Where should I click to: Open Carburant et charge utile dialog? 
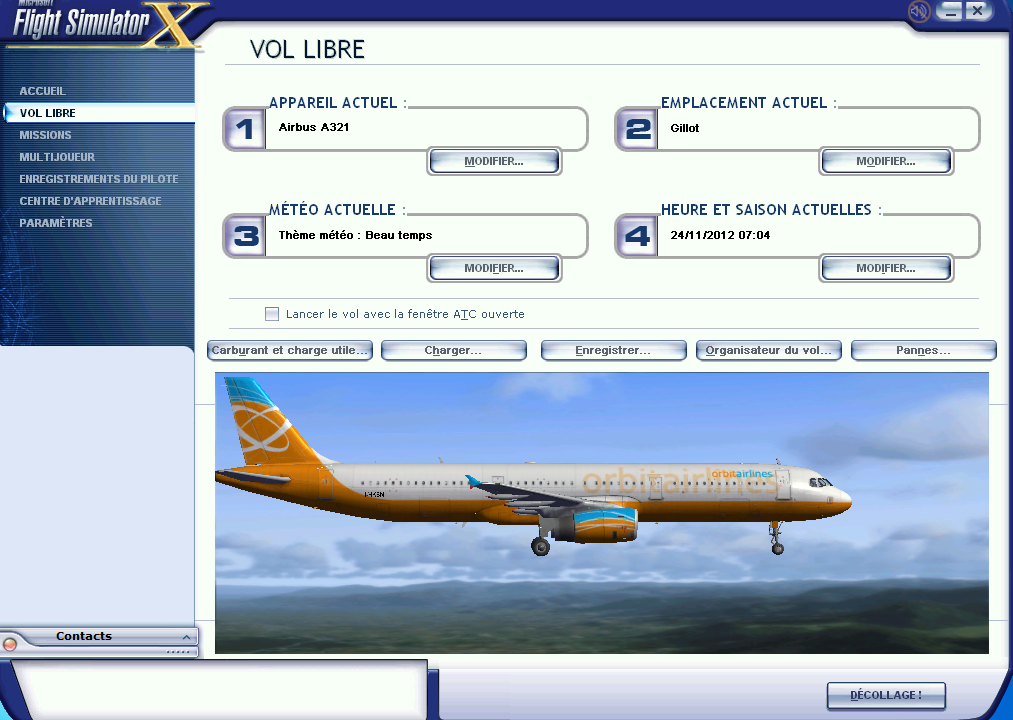pyautogui.click(x=289, y=350)
